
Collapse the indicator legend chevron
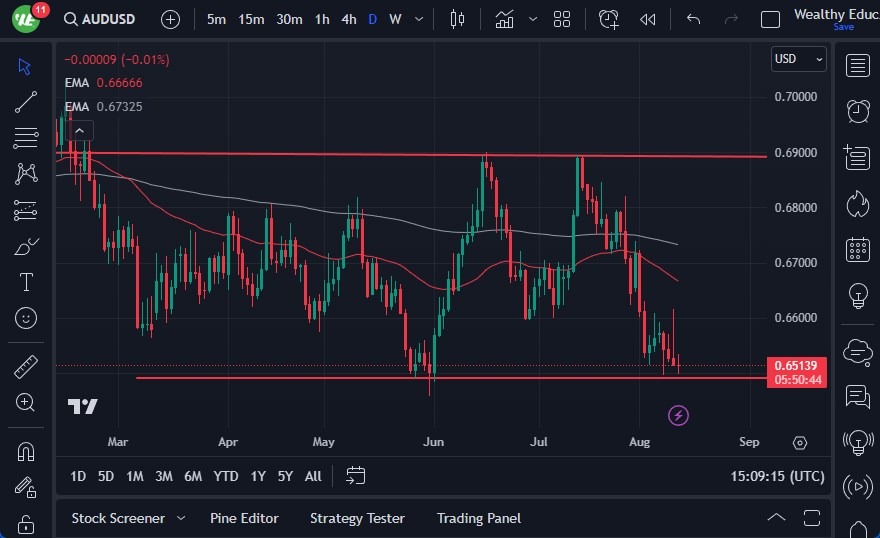[79, 130]
